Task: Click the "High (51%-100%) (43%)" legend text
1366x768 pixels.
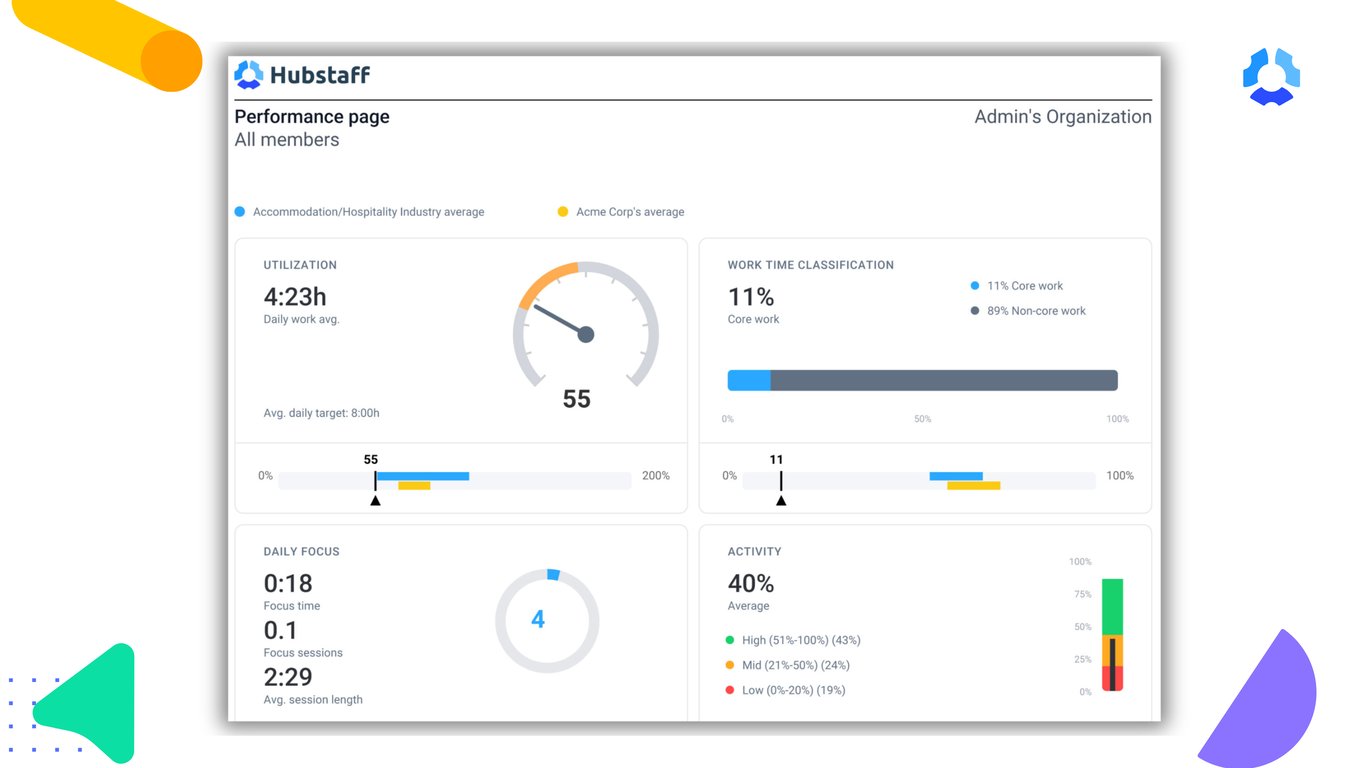Action: click(x=801, y=640)
